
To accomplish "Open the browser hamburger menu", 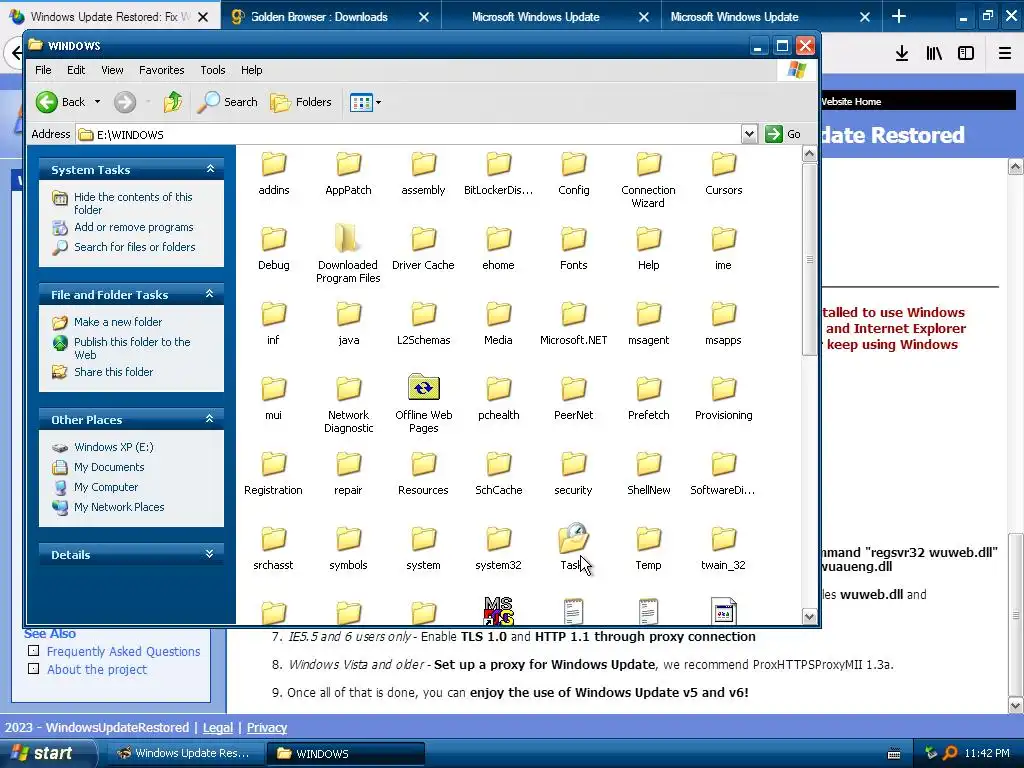I will [x=1005, y=54].
